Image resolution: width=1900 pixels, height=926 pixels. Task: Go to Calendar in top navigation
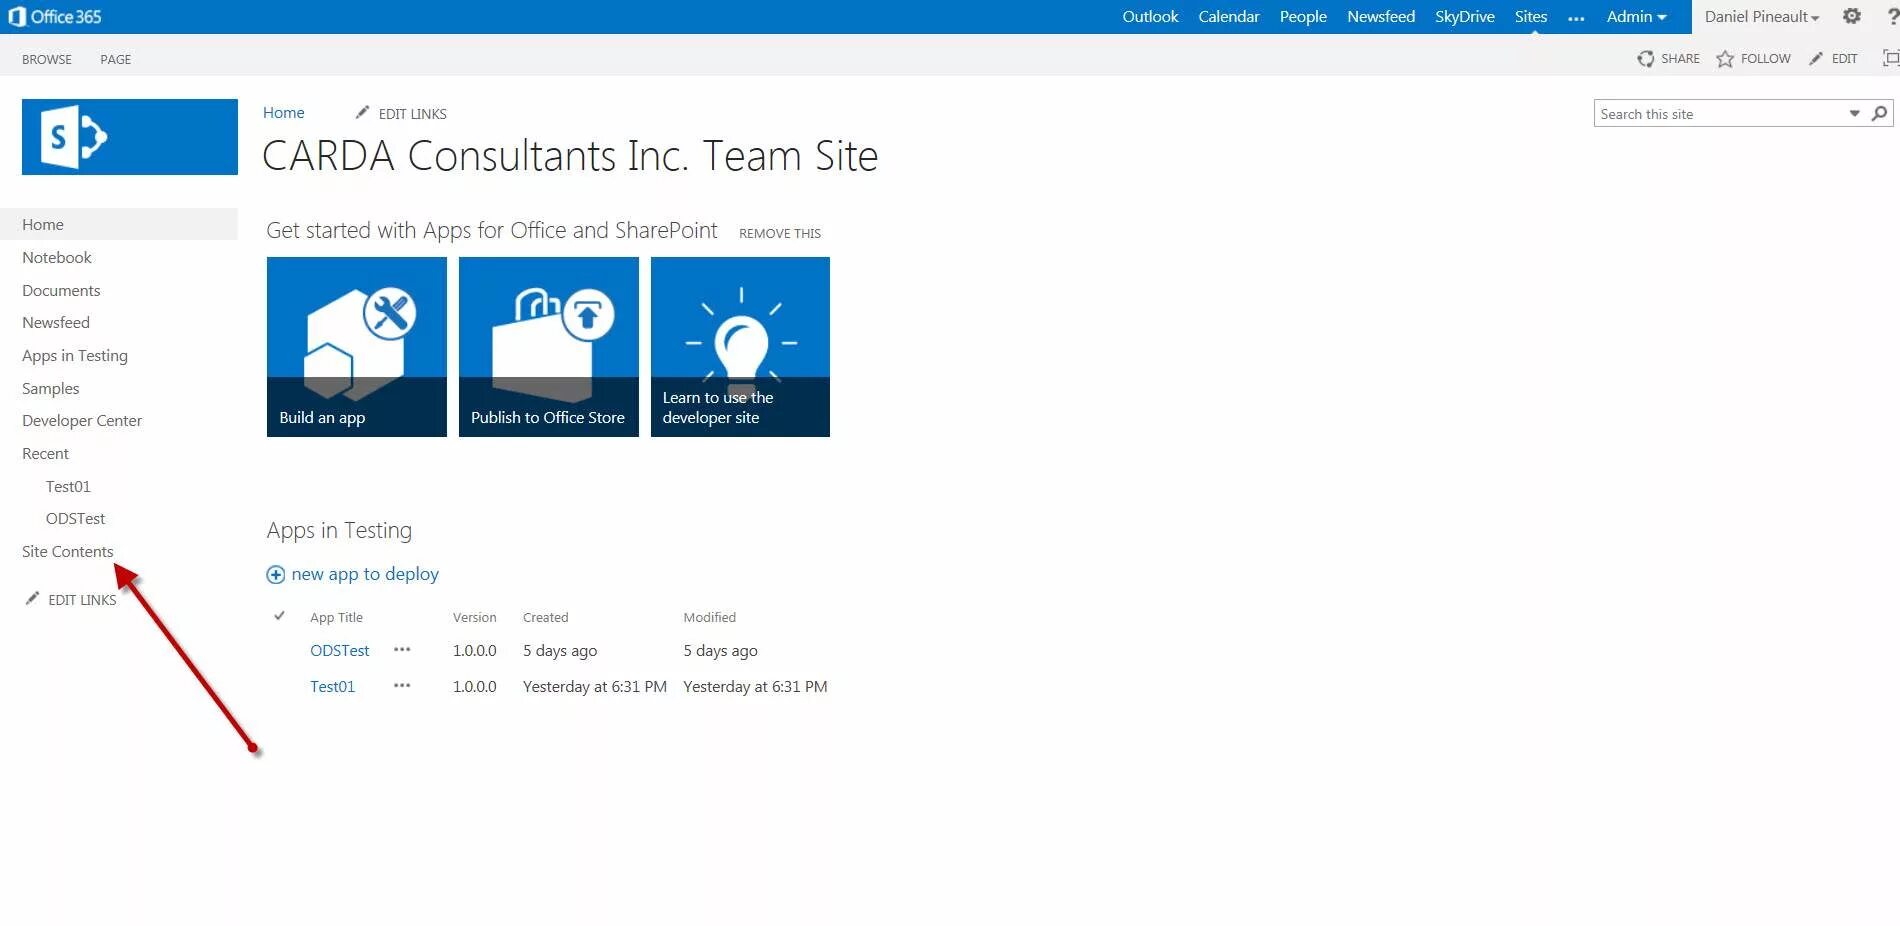tap(1229, 17)
